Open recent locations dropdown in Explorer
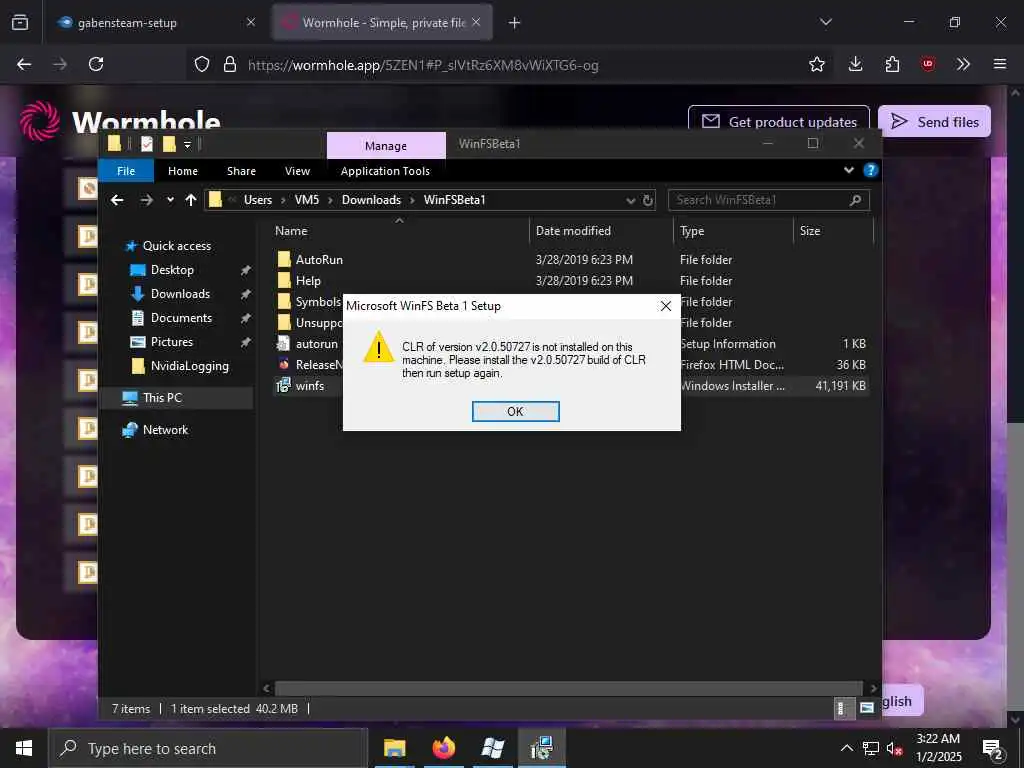The image size is (1024, 768). pyautogui.click(x=170, y=200)
